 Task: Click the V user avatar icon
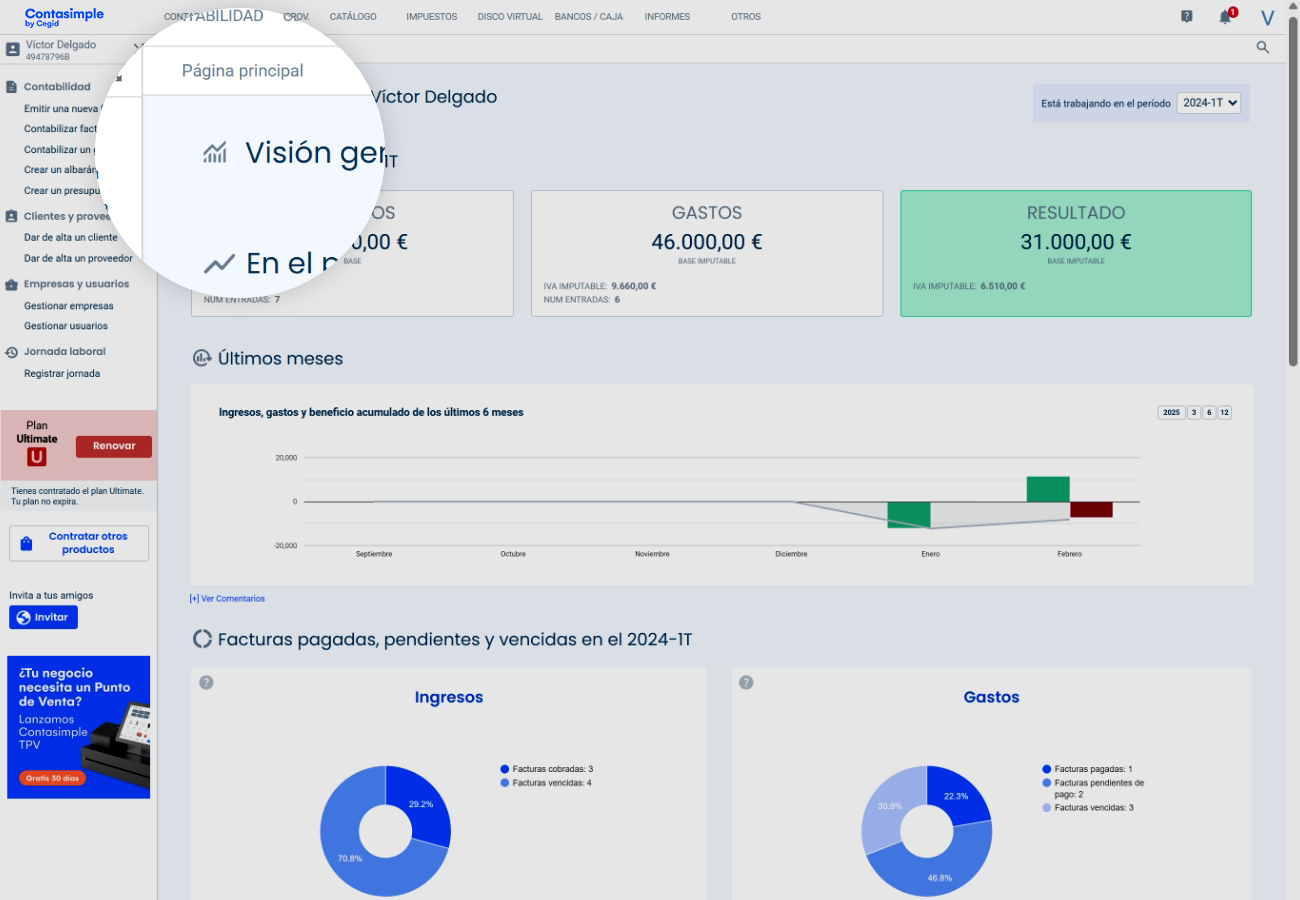click(x=1268, y=17)
